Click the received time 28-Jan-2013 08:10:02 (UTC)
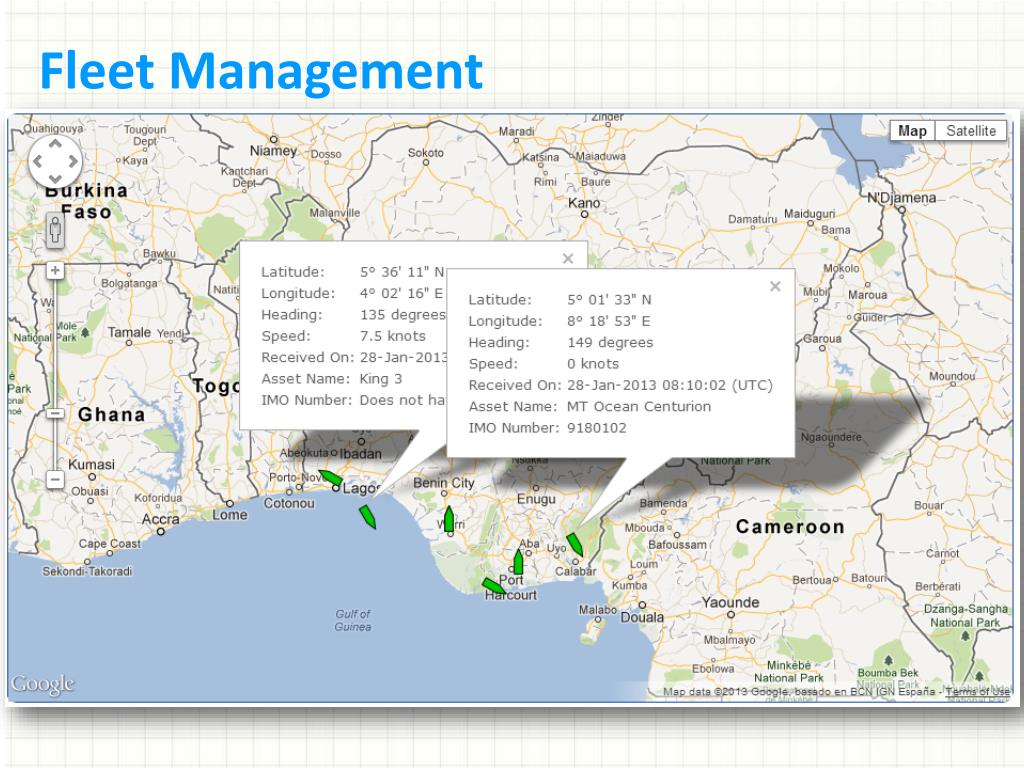 tap(669, 385)
